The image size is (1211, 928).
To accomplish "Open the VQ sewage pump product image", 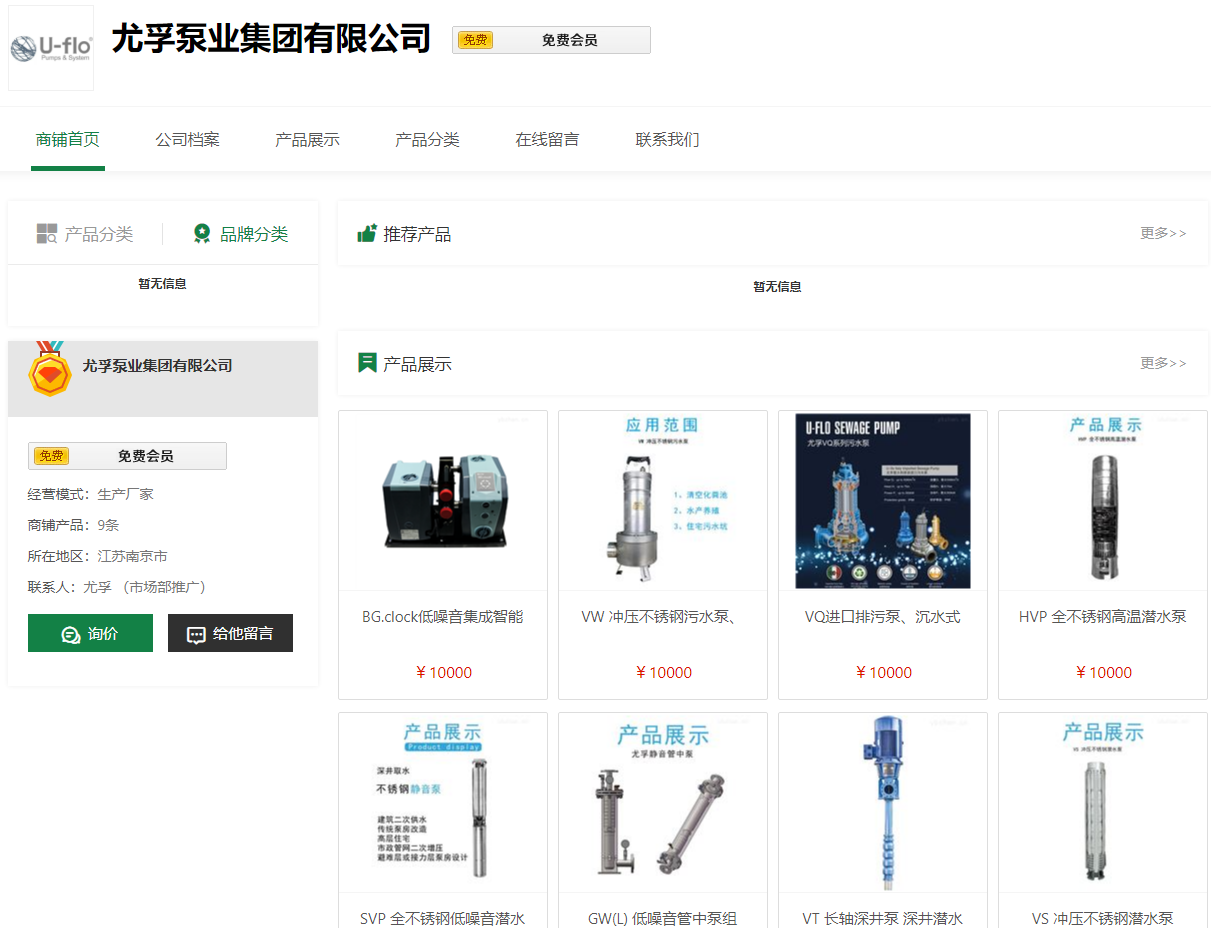I will click(883, 500).
